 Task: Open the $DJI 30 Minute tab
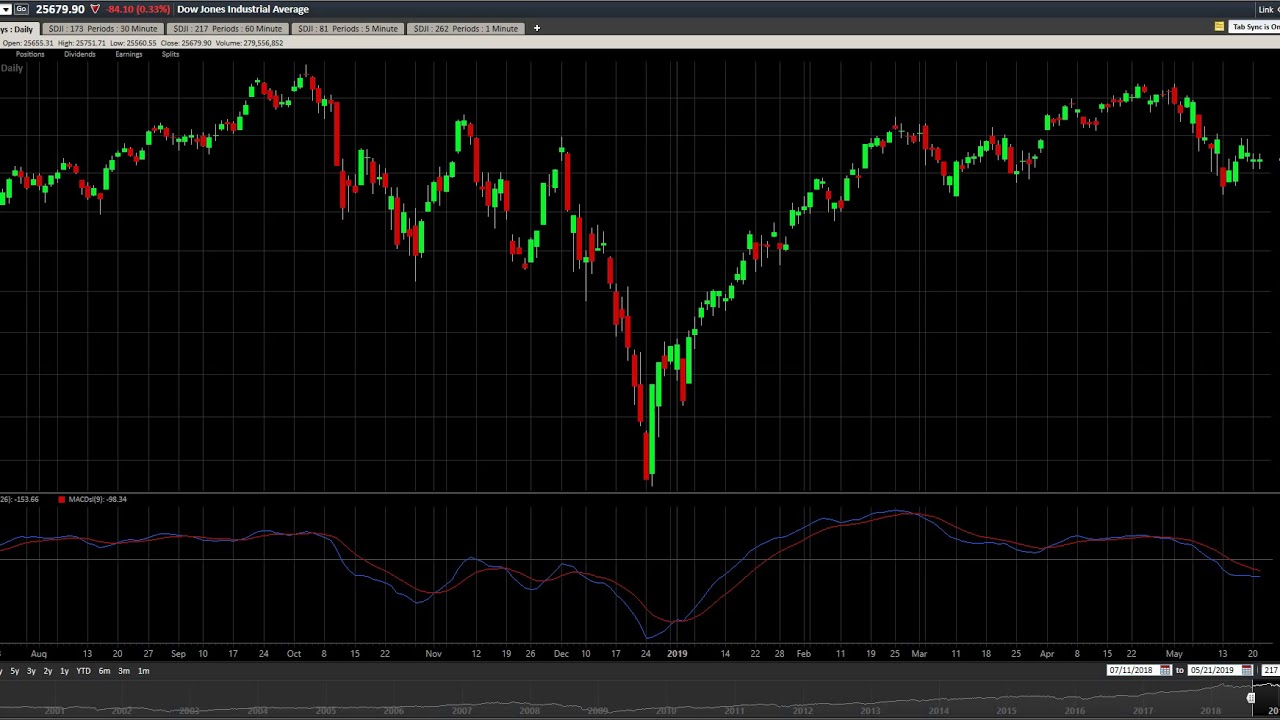103,29
